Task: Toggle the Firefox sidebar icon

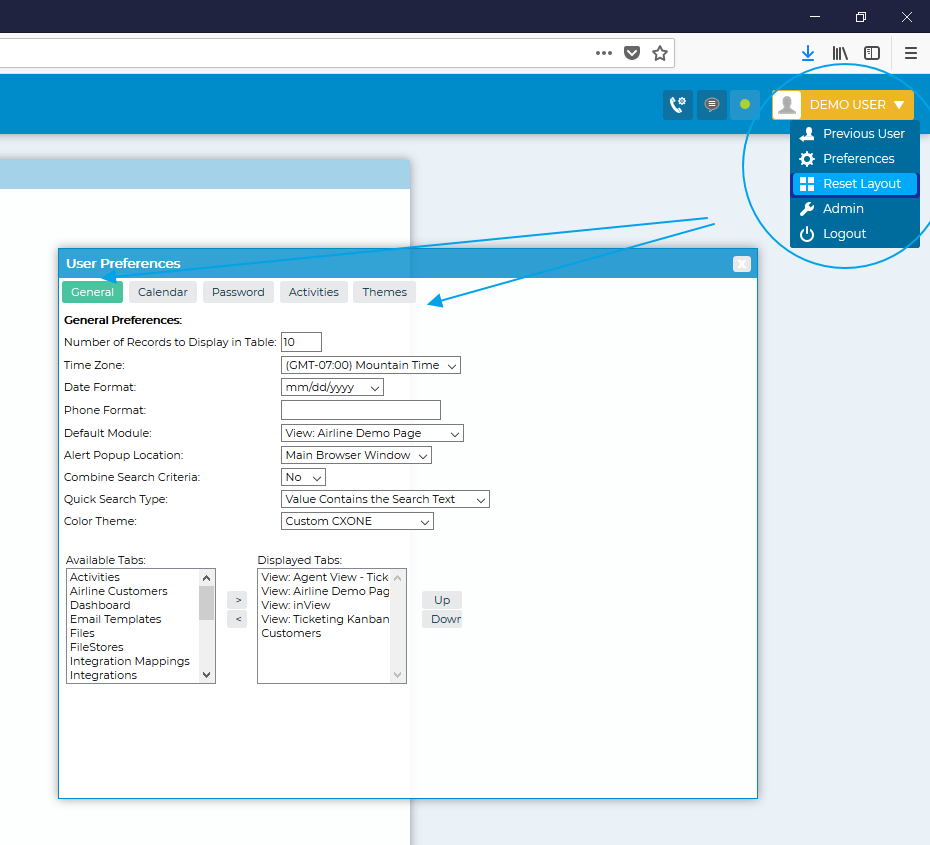Action: [x=872, y=53]
